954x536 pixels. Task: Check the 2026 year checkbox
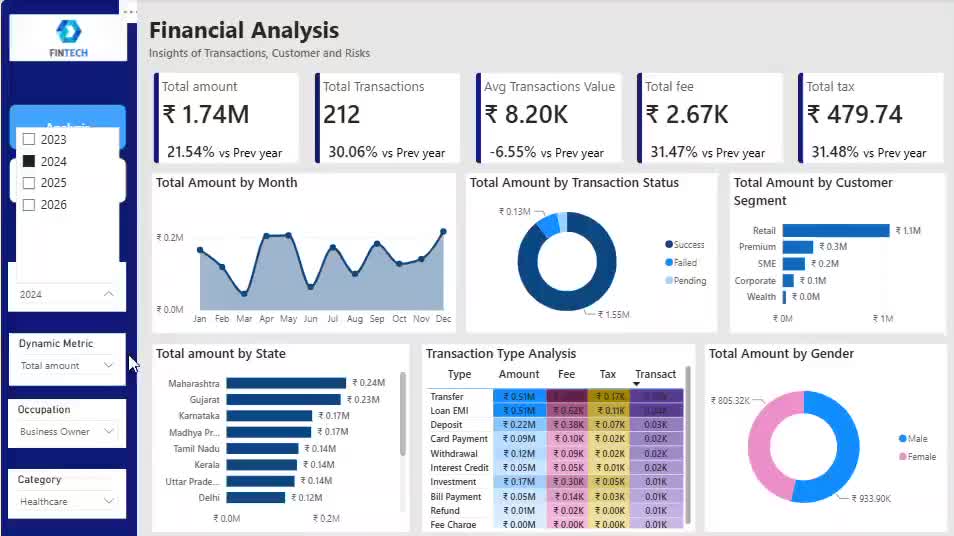coord(29,204)
